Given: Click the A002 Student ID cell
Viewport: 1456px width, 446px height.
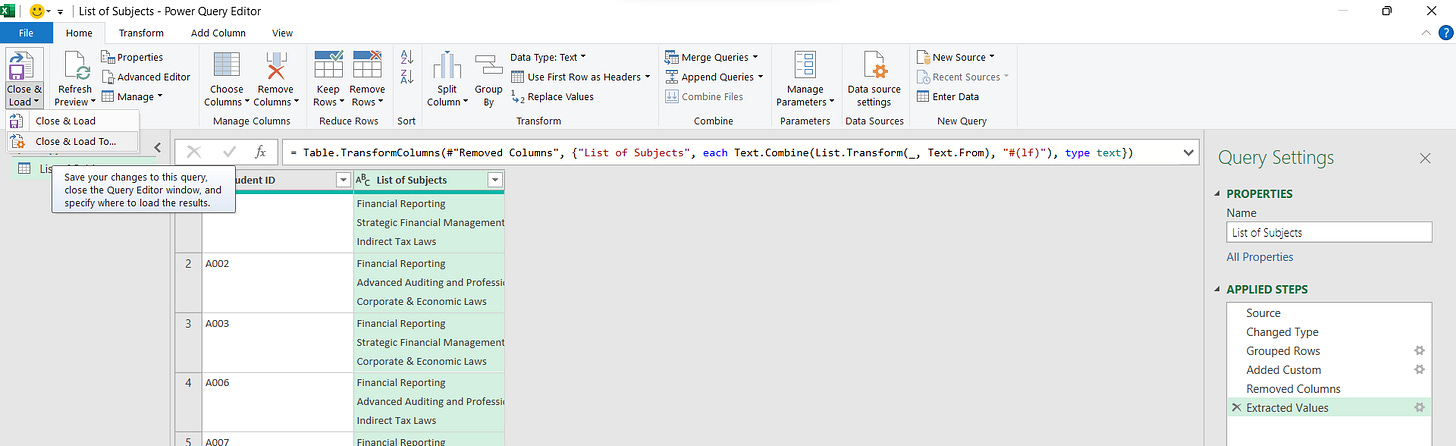Looking at the screenshot, I should tap(277, 283).
